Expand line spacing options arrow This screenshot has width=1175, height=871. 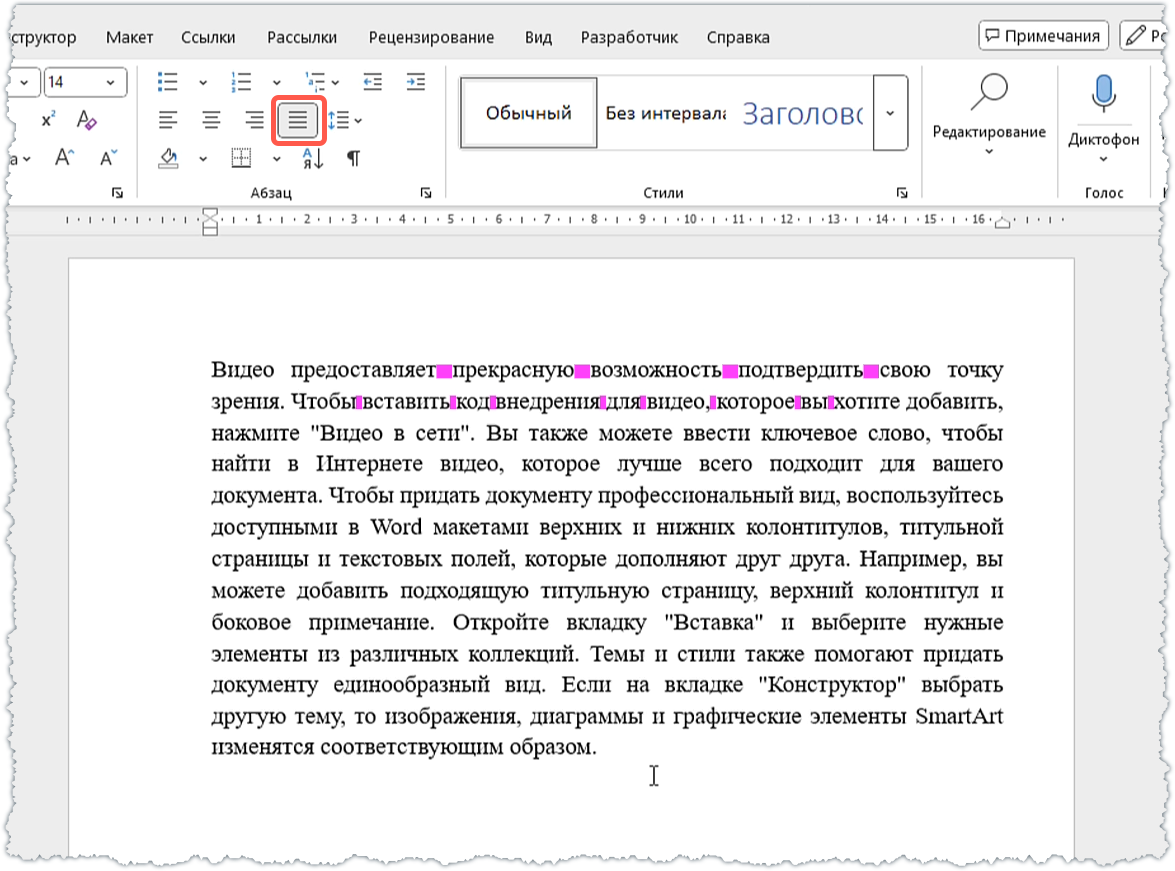click(x=358, y=121)
